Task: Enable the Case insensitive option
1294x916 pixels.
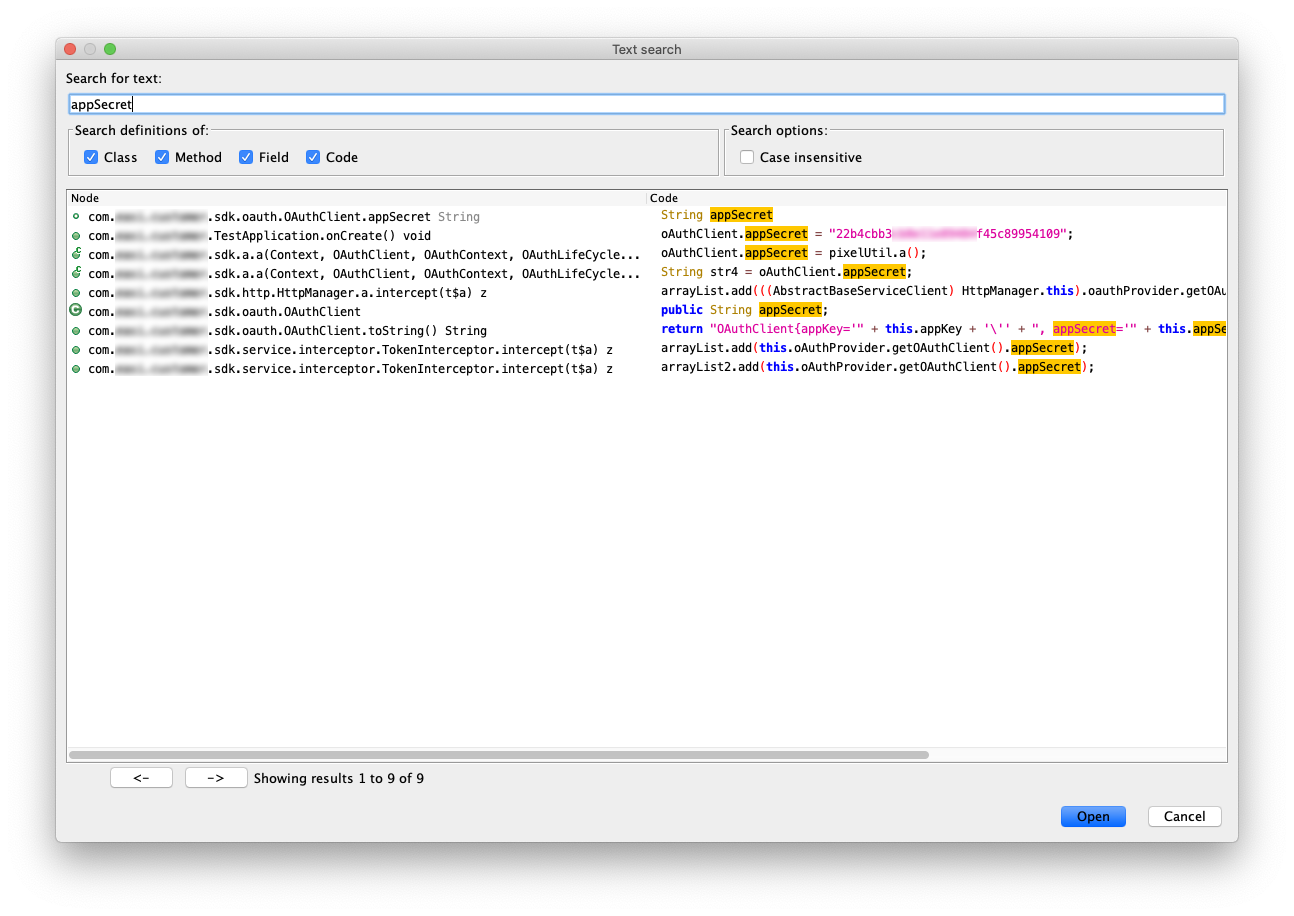Action: pos(747,157)
